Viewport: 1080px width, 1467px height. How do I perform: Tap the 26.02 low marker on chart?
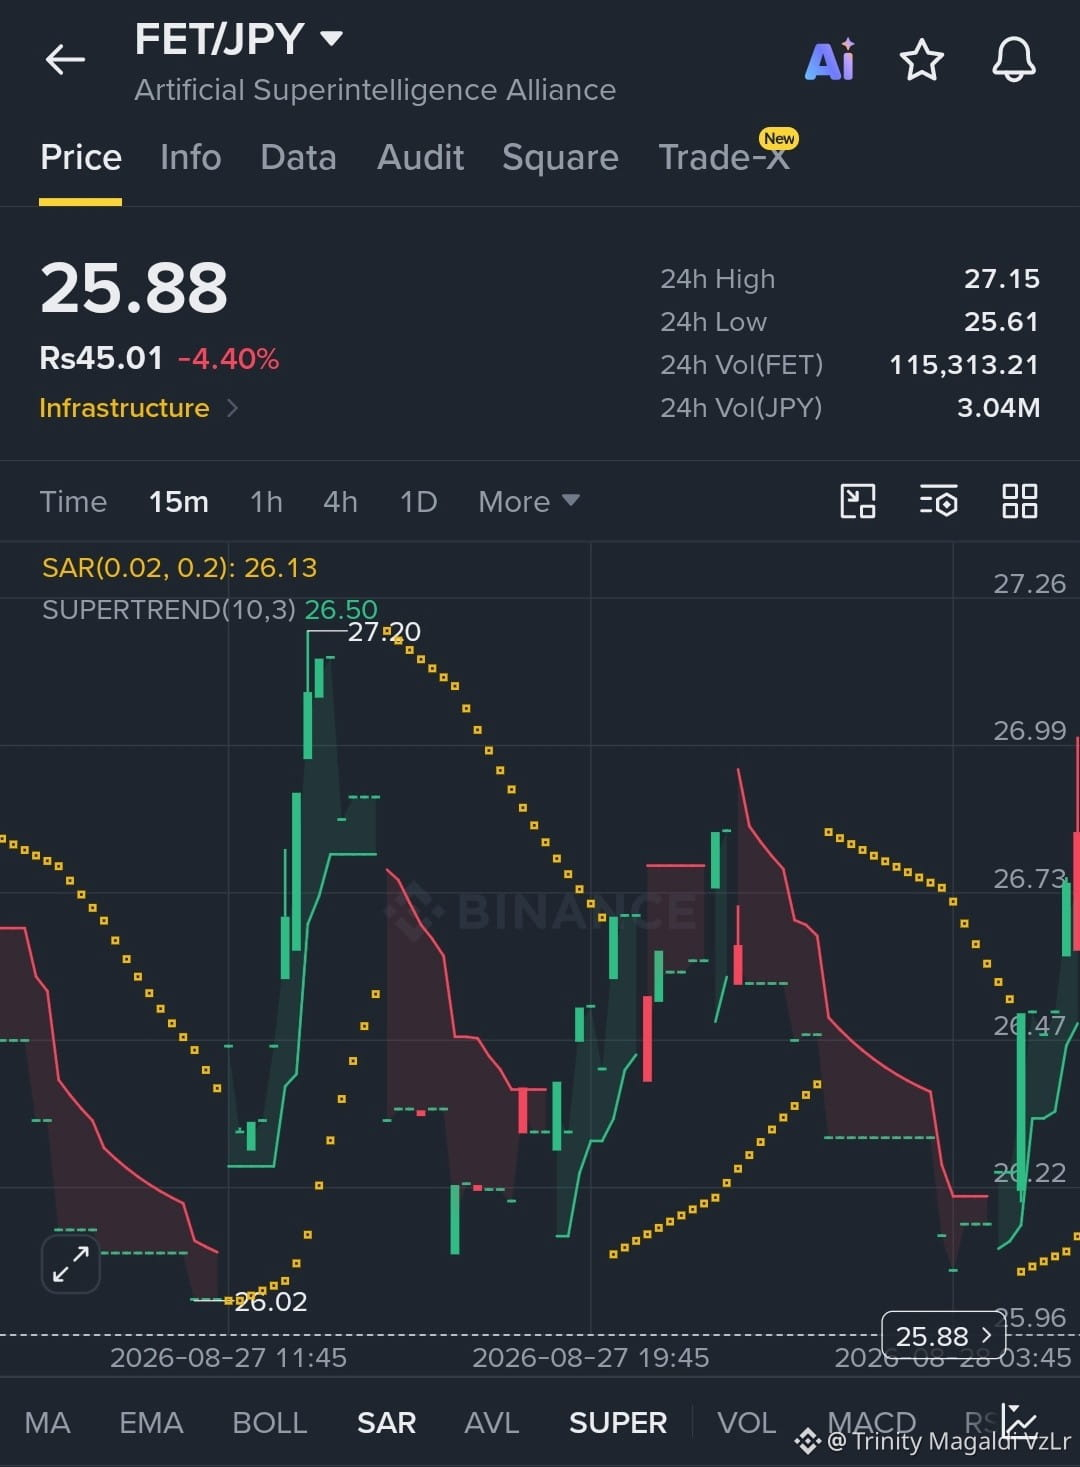[x=270, y=1301]
